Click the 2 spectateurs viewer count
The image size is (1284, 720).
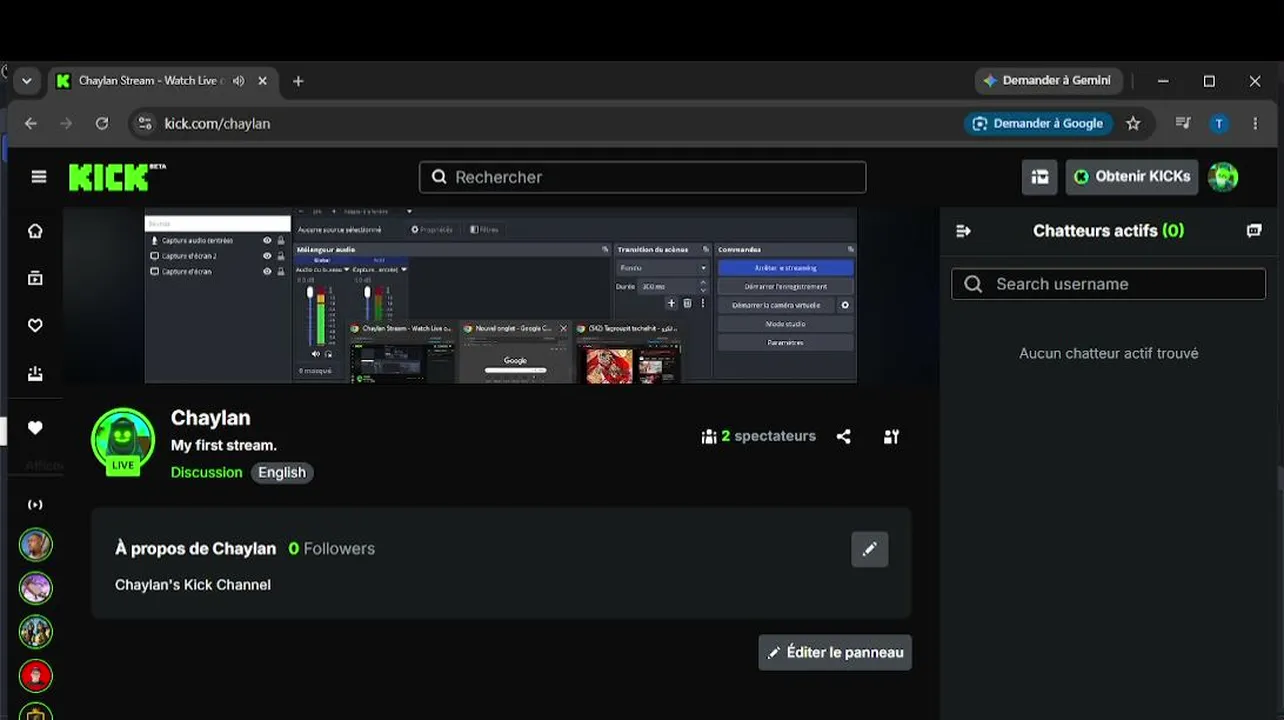(759, 436)
